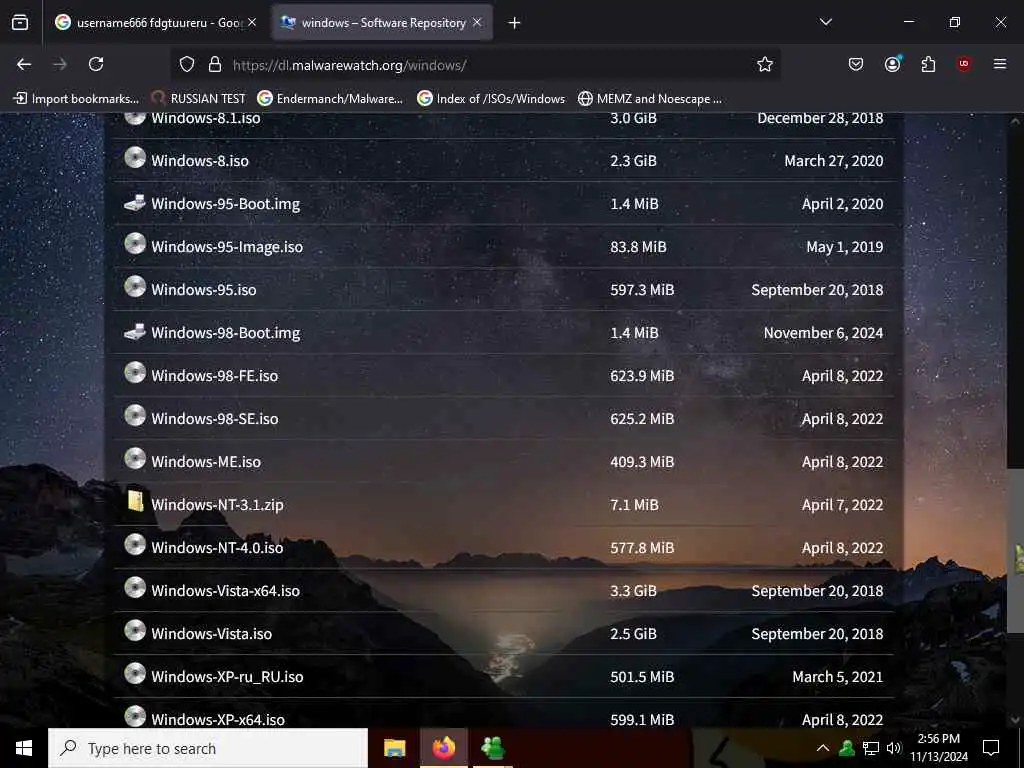1024x768 pixels.
Task: Click the taskbar search box
Action: [208, 748]
